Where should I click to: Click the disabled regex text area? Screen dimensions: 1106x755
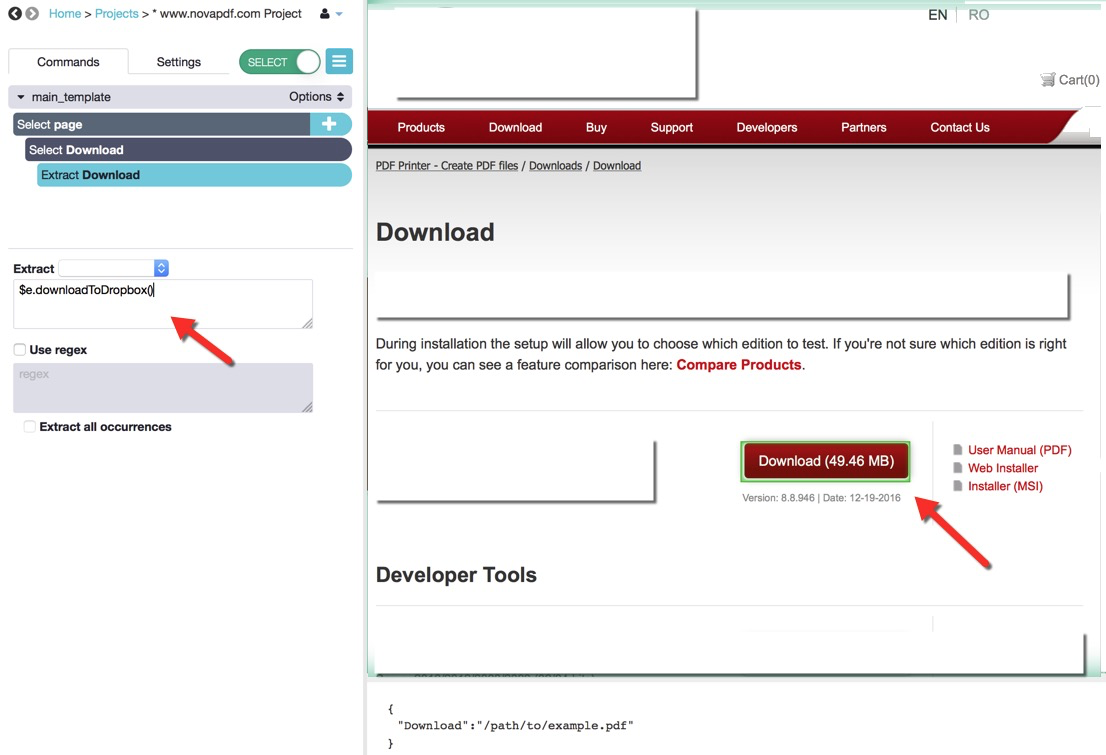click(x=163, y=387)
